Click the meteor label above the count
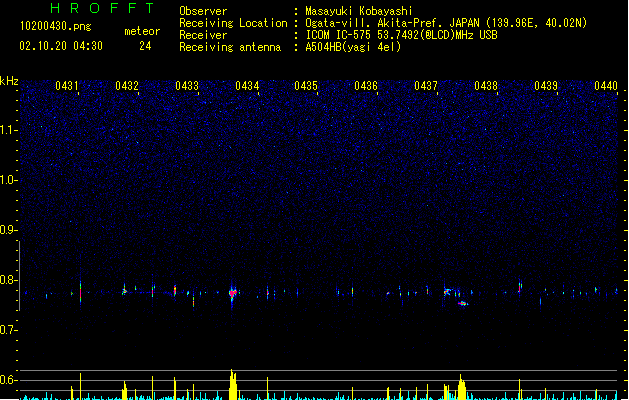Image resolution: width=629 pixels, height=400 pixels. (x=142, y=31)
